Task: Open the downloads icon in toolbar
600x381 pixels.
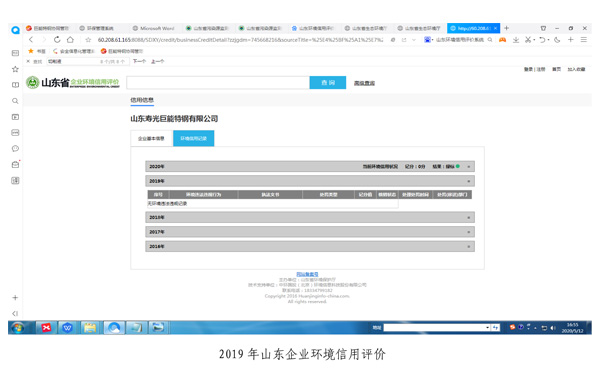Action: [x=516, y=40]
